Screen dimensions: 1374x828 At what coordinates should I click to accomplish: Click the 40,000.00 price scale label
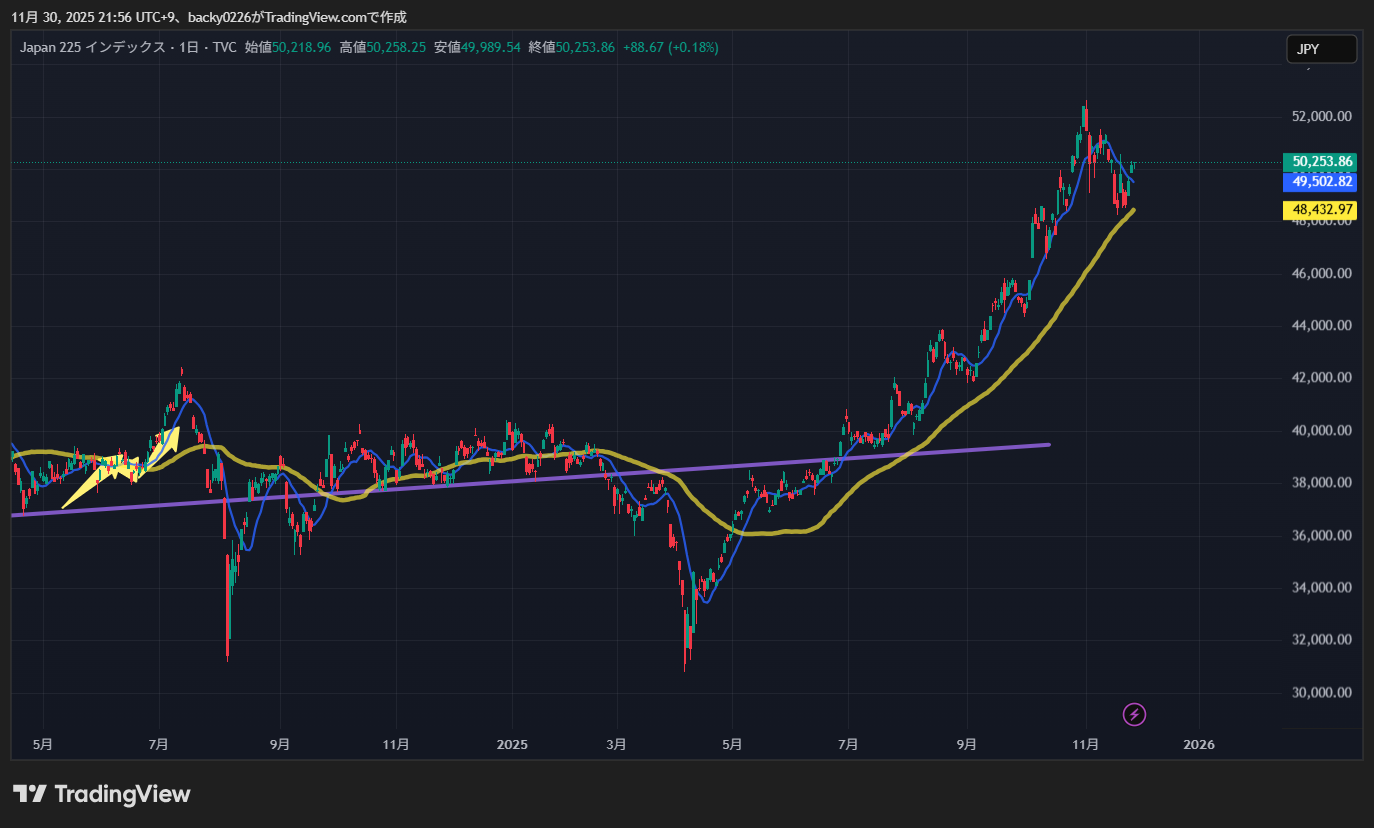coord(1322,431)
